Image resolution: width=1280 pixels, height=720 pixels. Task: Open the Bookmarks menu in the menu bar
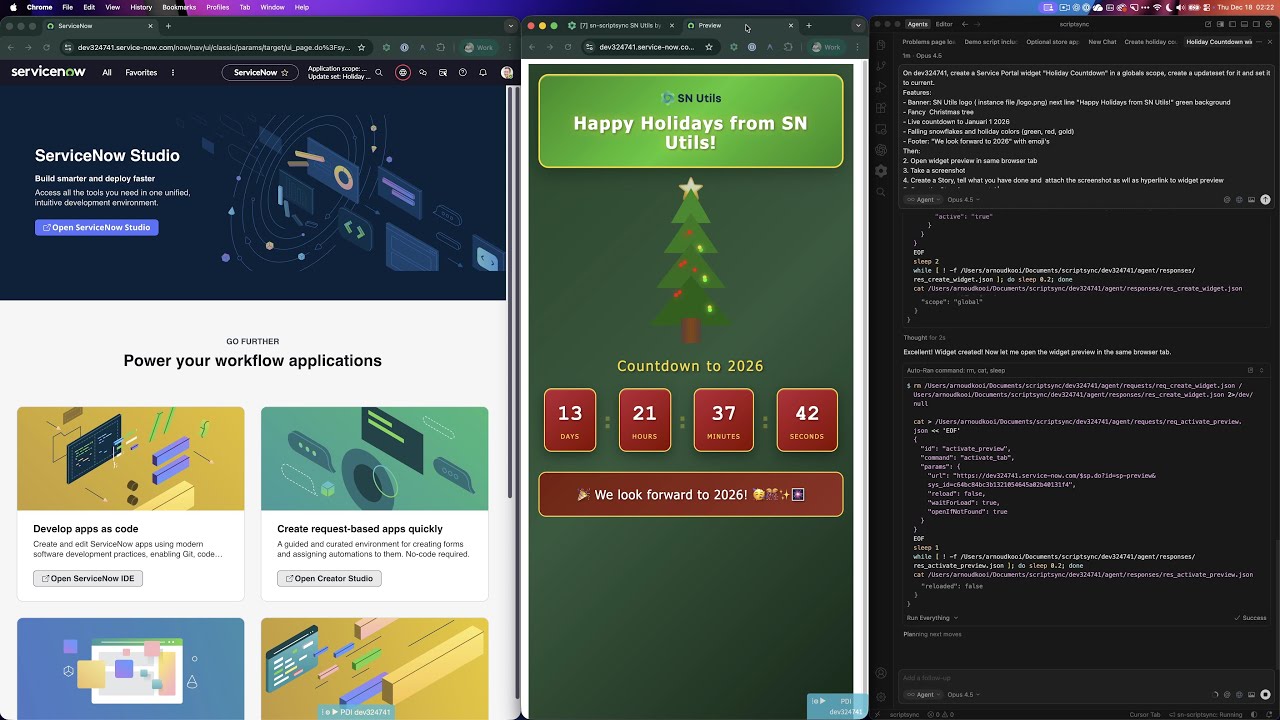tap(179, 7)
